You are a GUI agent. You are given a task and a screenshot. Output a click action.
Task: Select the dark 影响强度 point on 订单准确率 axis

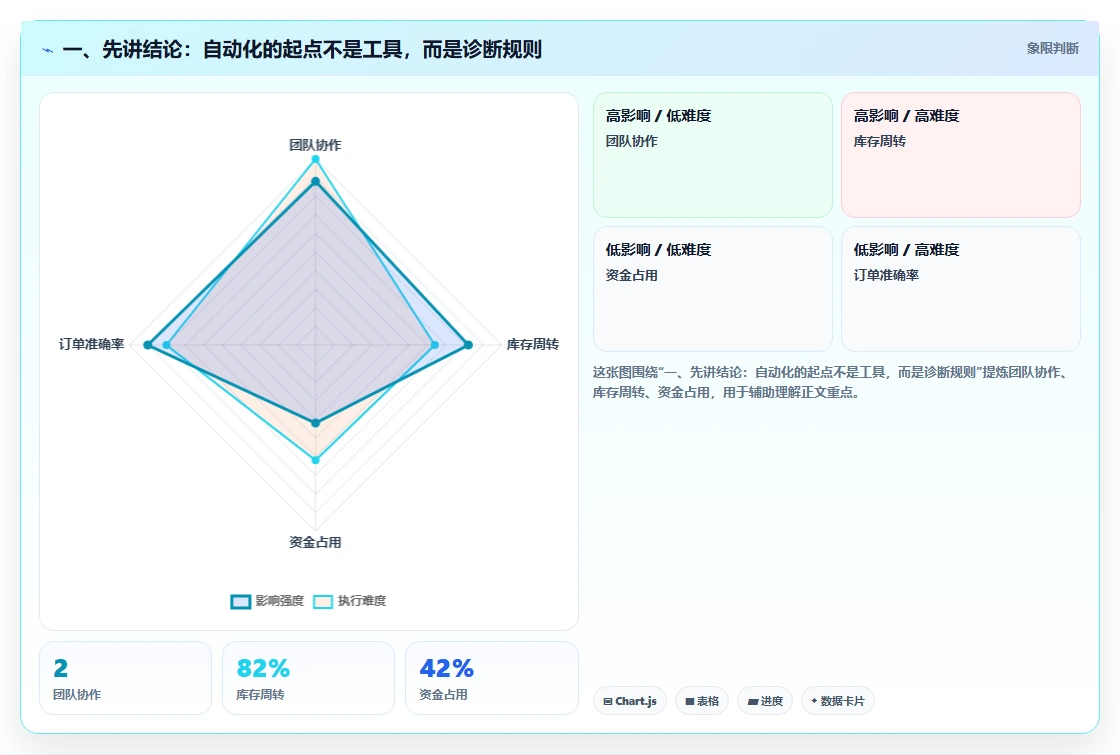click(x=148, y=345)
